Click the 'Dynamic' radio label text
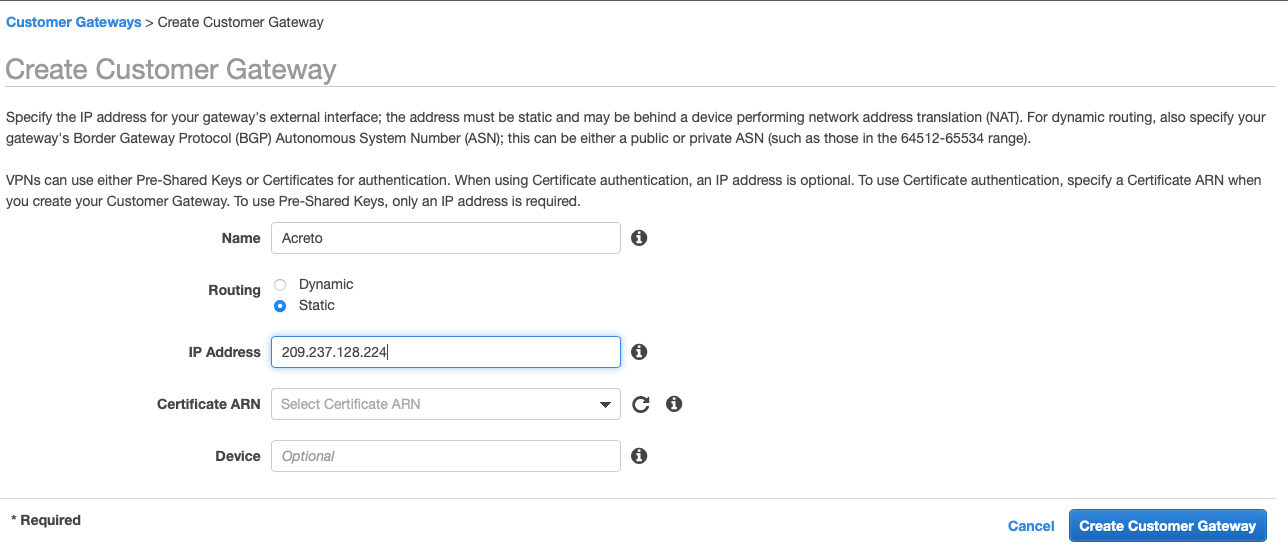 (x=326, y=284)
